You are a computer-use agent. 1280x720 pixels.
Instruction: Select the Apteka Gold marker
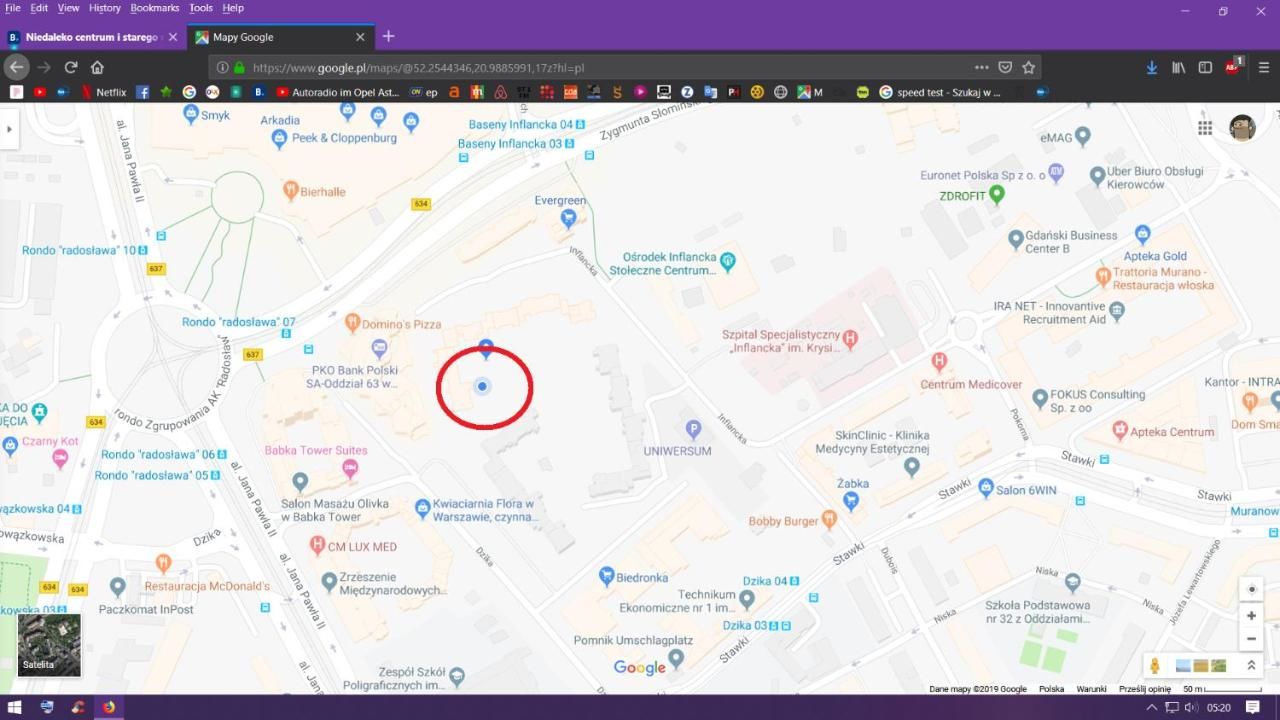click(1143, 234)
